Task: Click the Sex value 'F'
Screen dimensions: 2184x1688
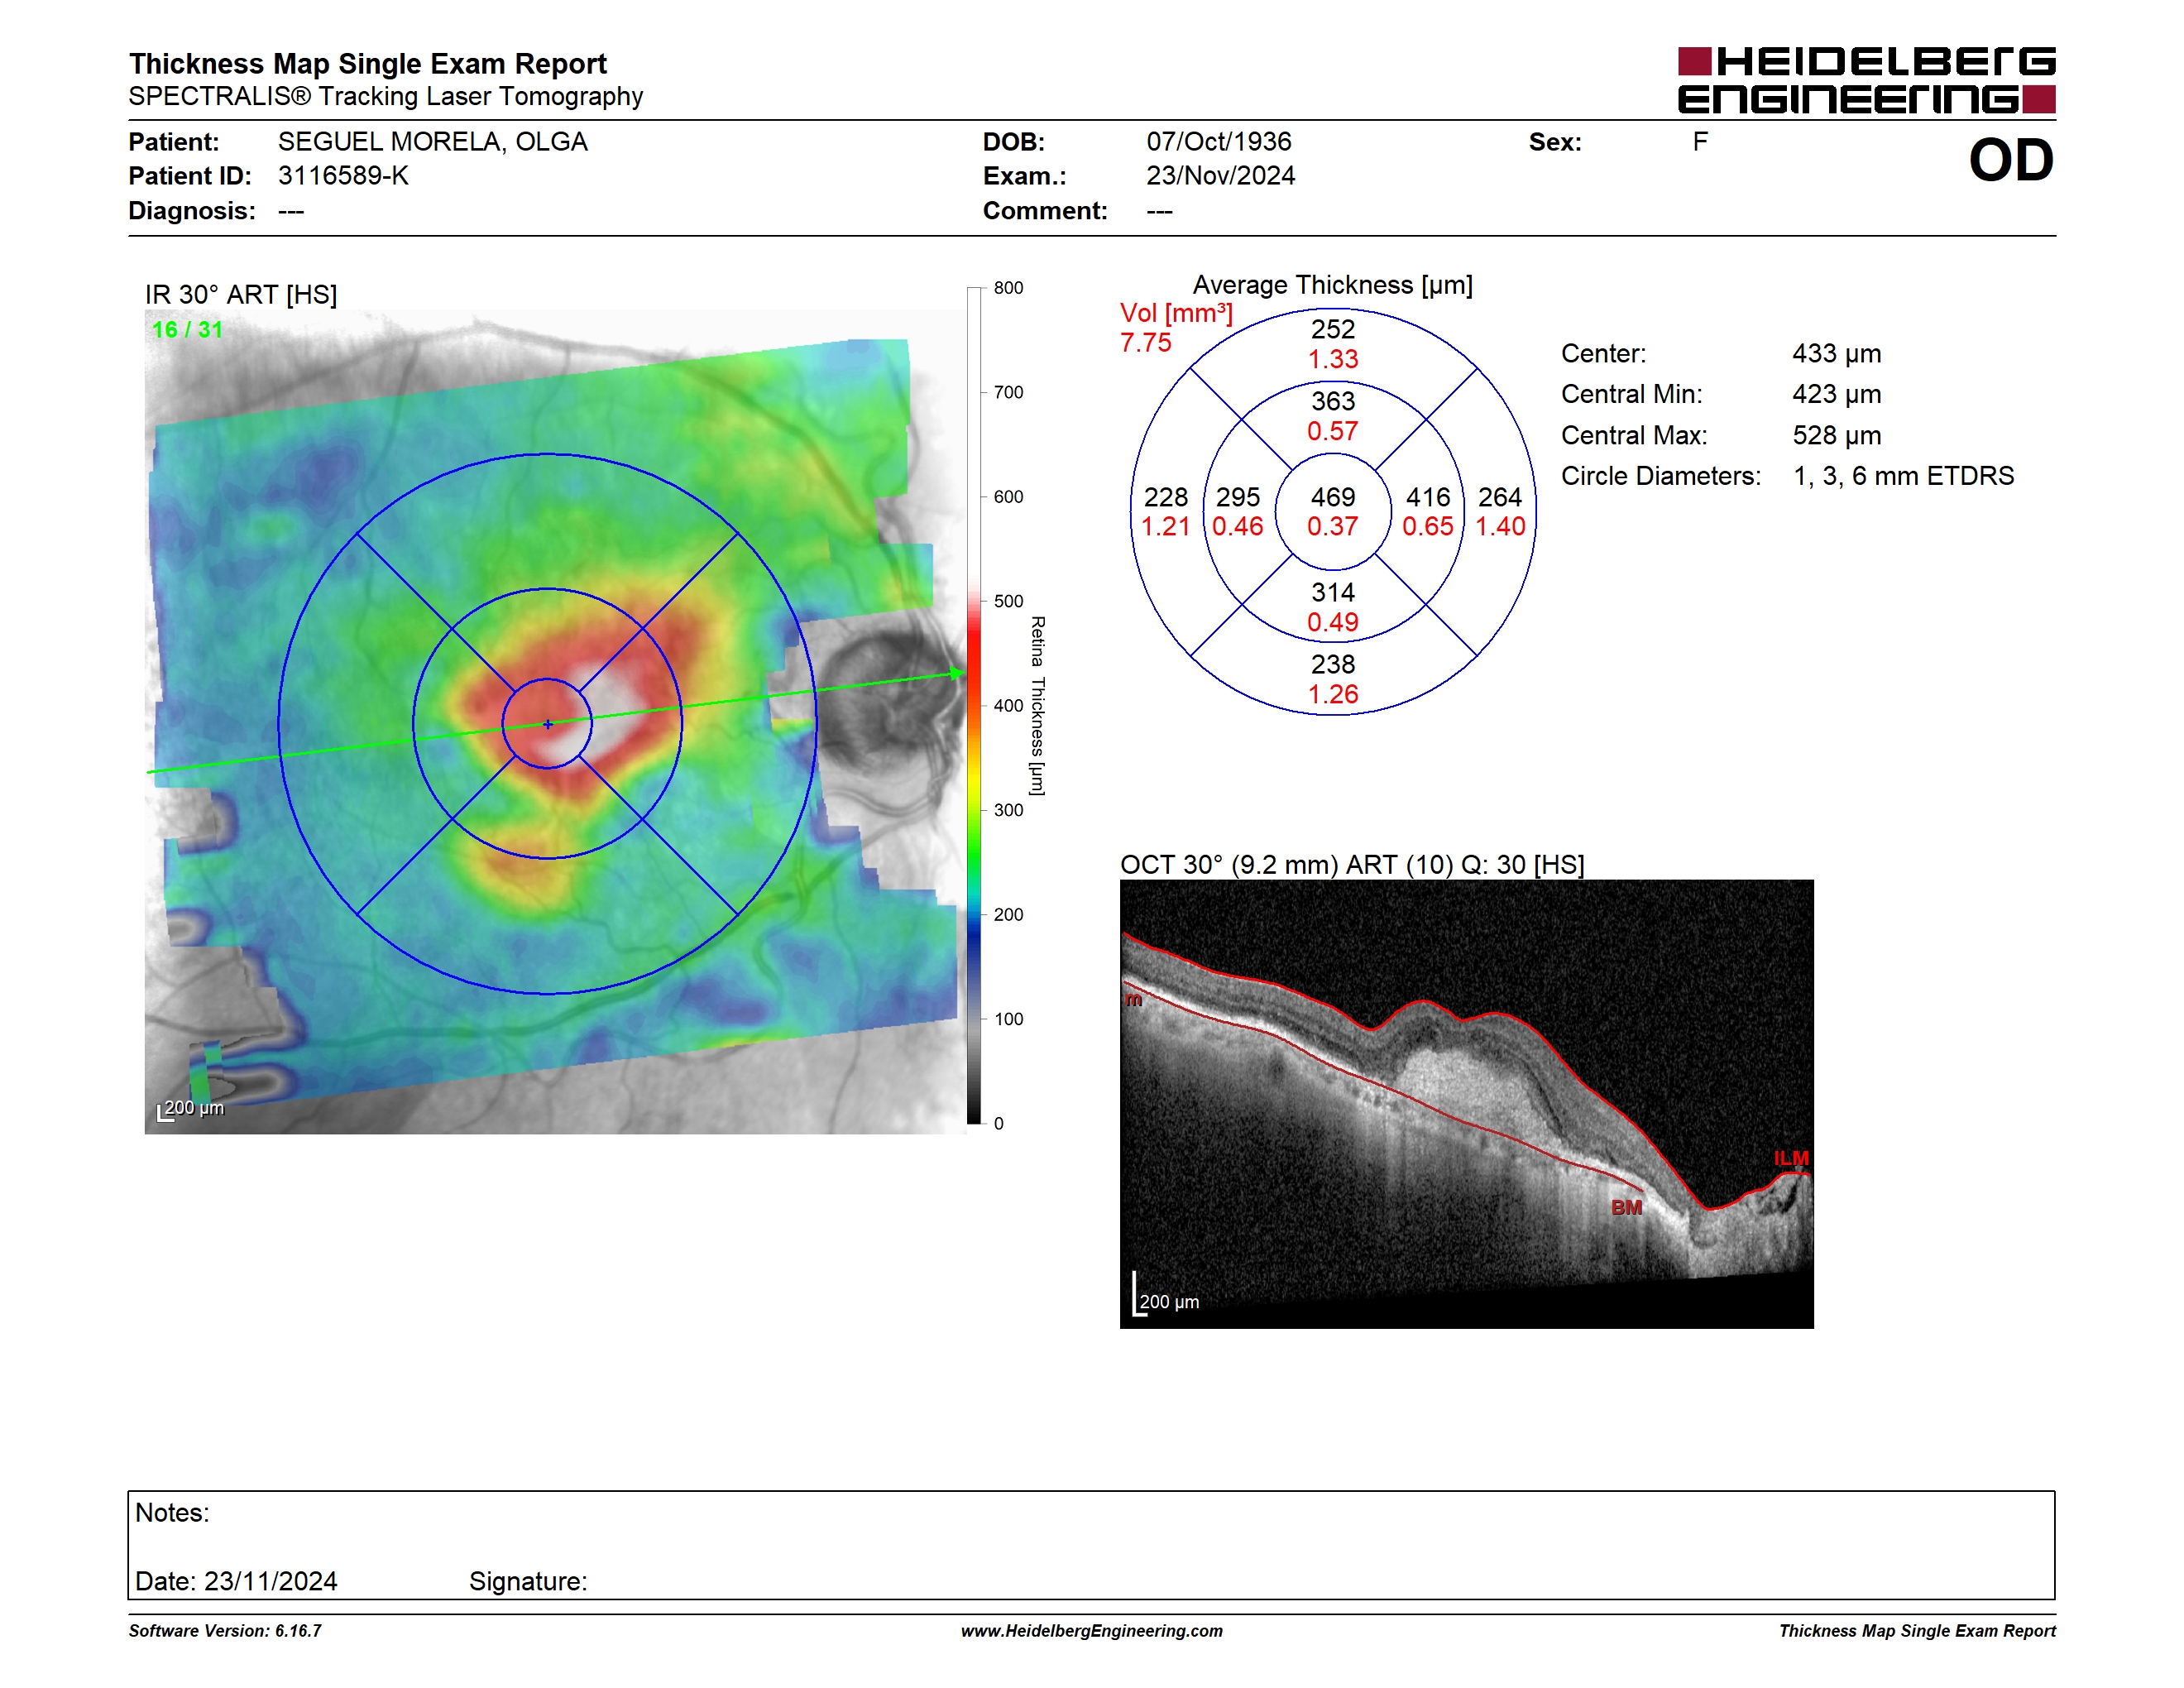Action: tap(1700, 141)
